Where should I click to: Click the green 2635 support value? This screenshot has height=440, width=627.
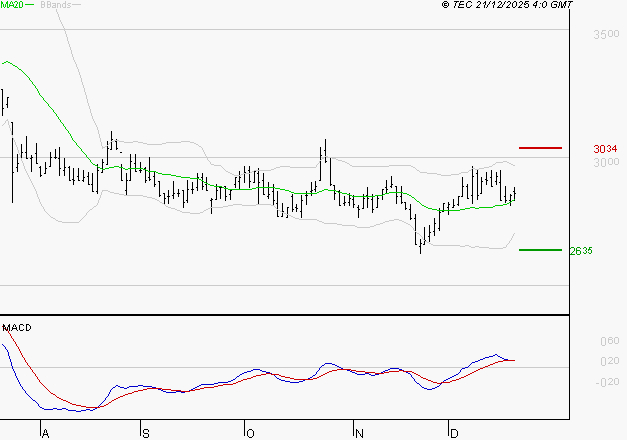coord(581,251)
